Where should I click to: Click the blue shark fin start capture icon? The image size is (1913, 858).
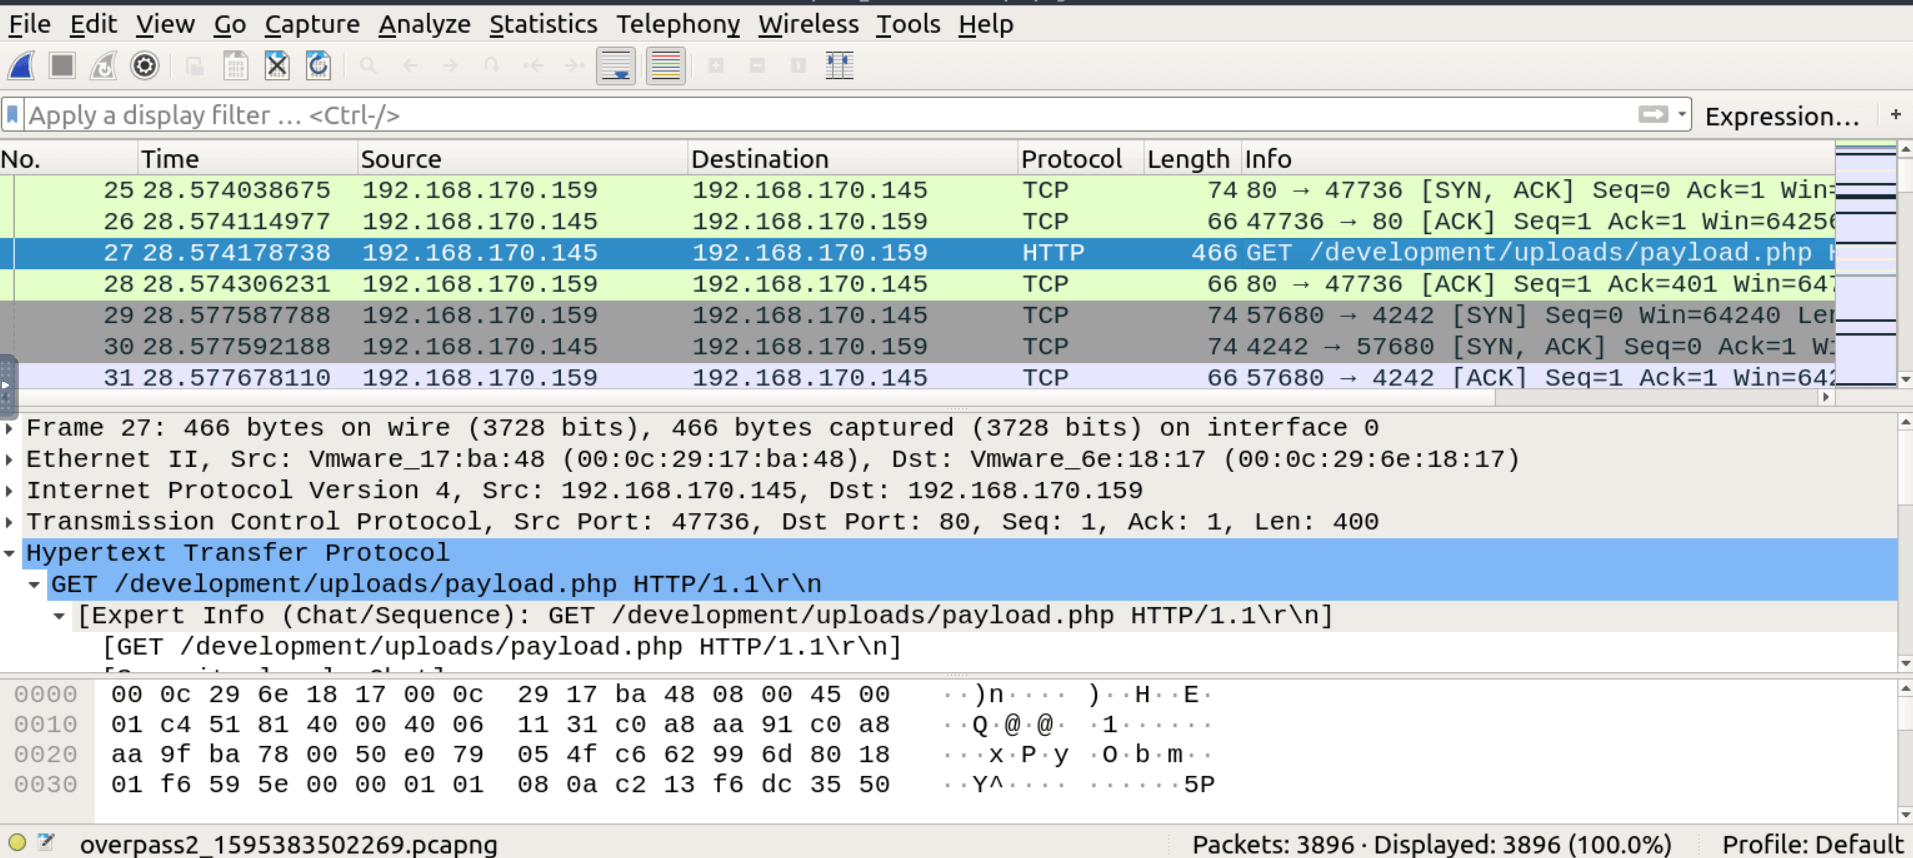[21, 66]
